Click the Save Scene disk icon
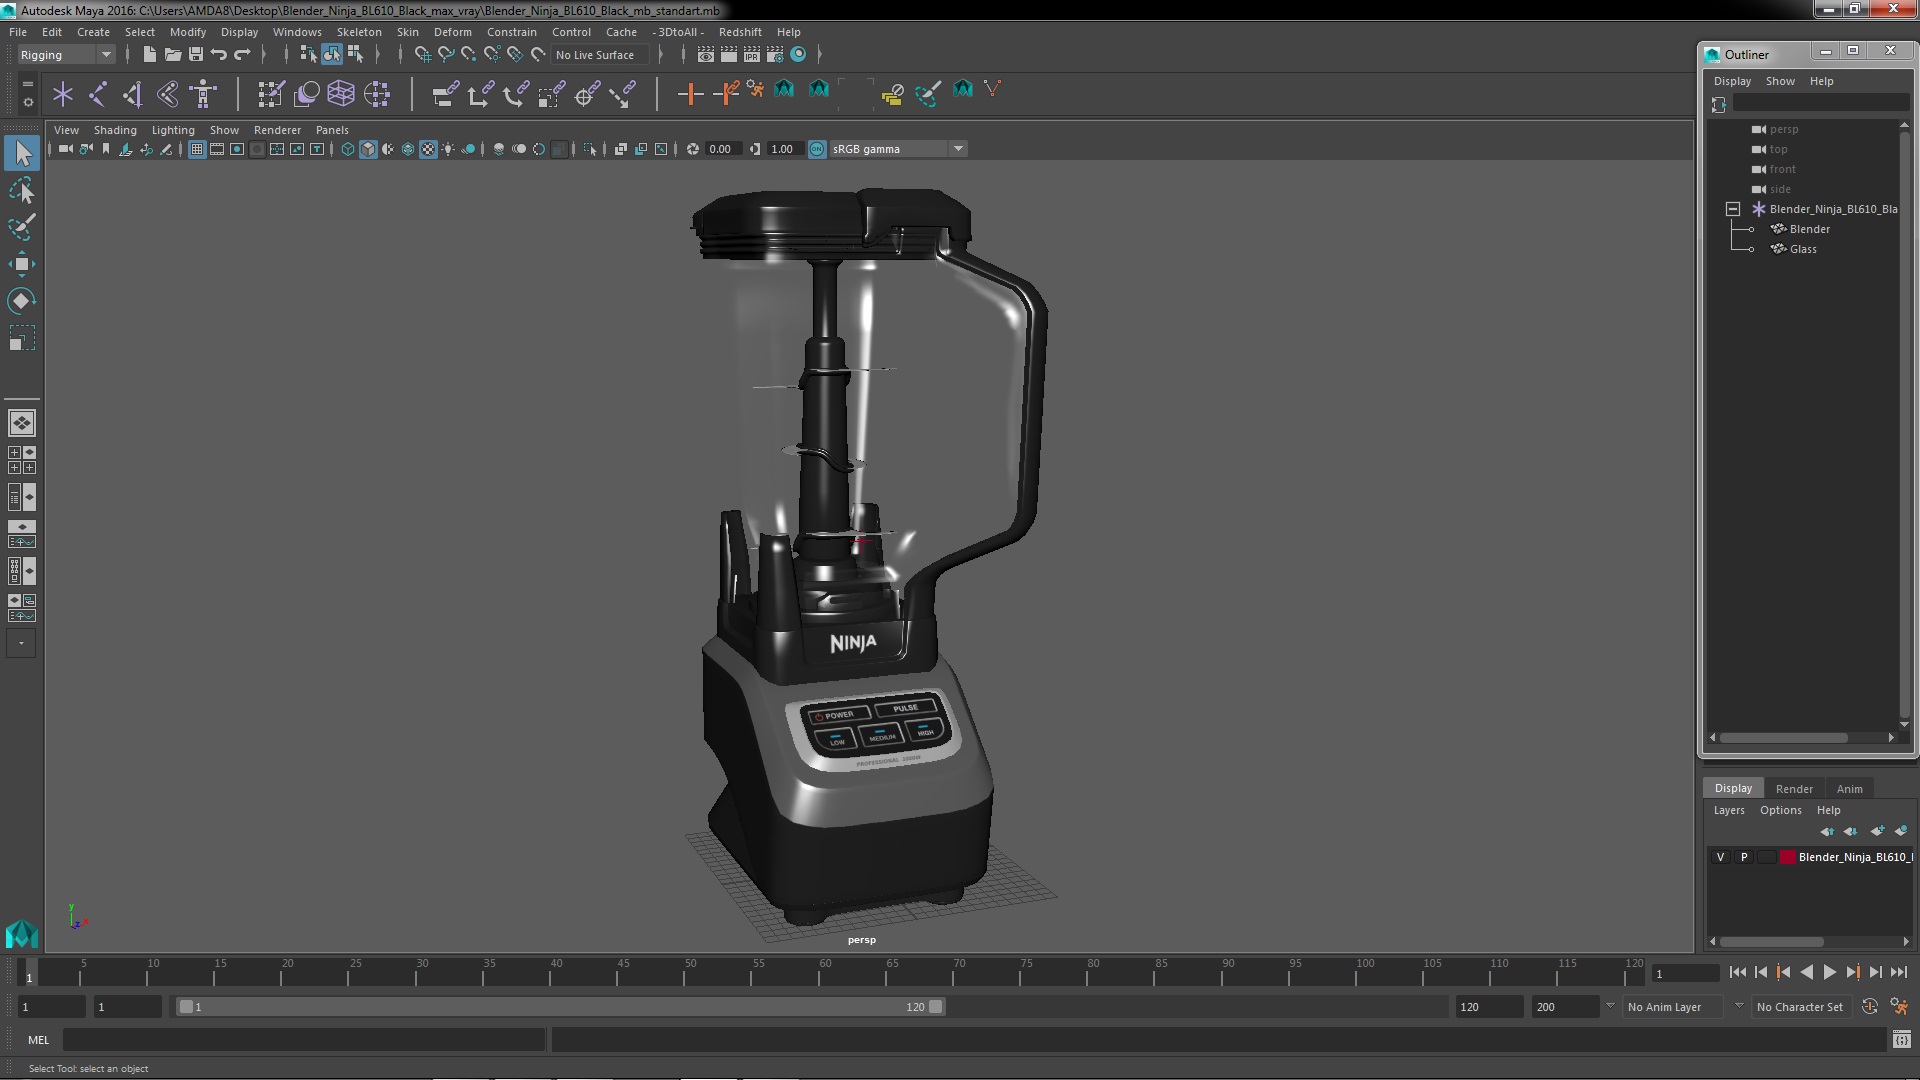The width and height of the screenshot is (1920, 1080). (x=196, y=54)
